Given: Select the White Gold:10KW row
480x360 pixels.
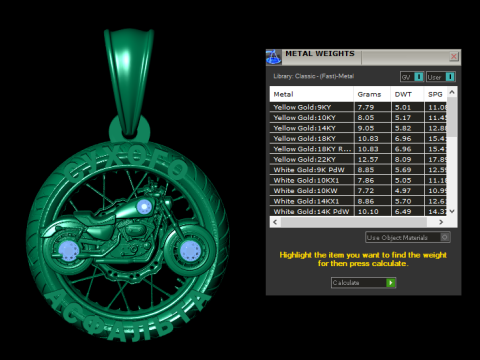Looking at the screenshot, I should (358, 191).
